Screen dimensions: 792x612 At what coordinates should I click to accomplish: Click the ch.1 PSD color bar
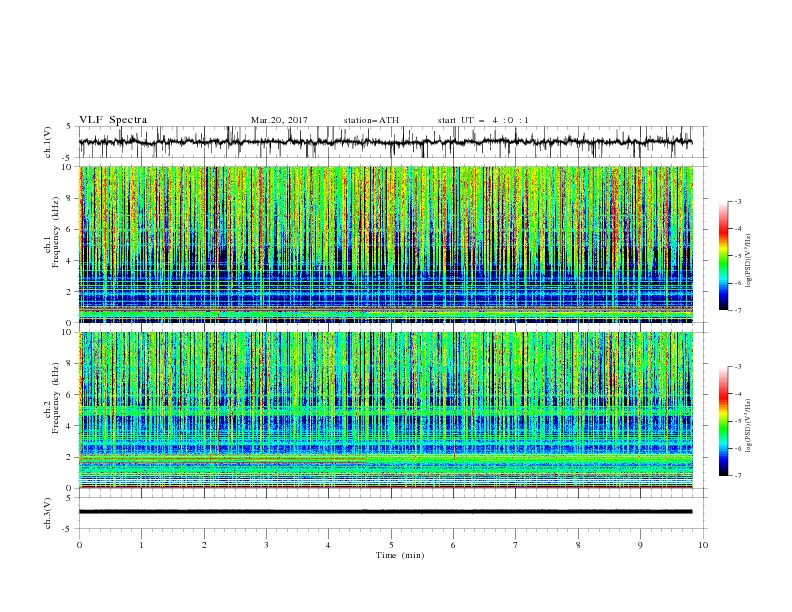pos(723,256)
